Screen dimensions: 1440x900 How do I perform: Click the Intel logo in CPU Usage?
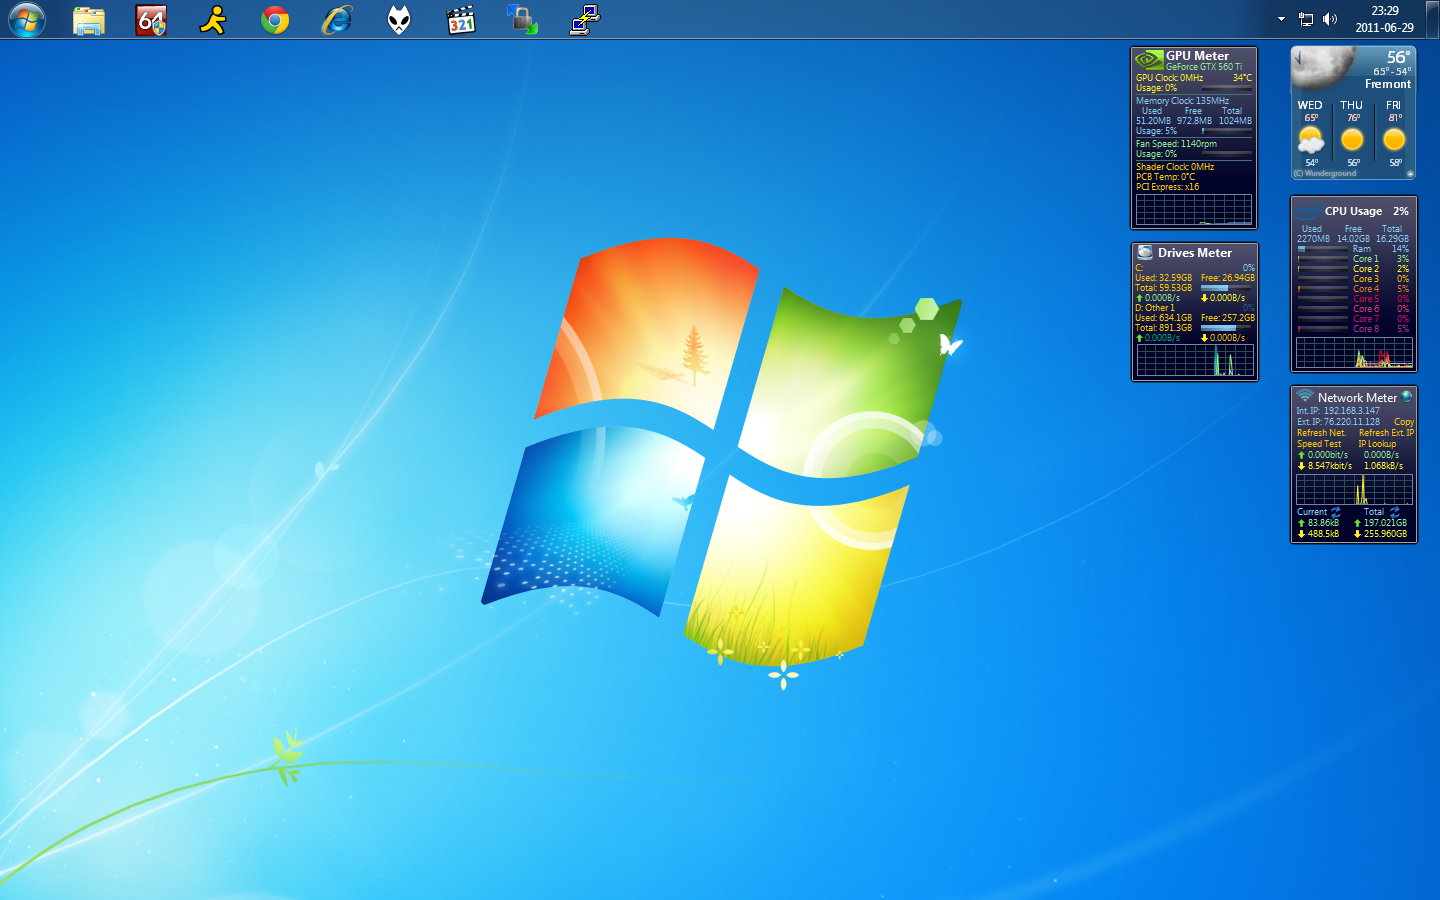pos(1309,211)
